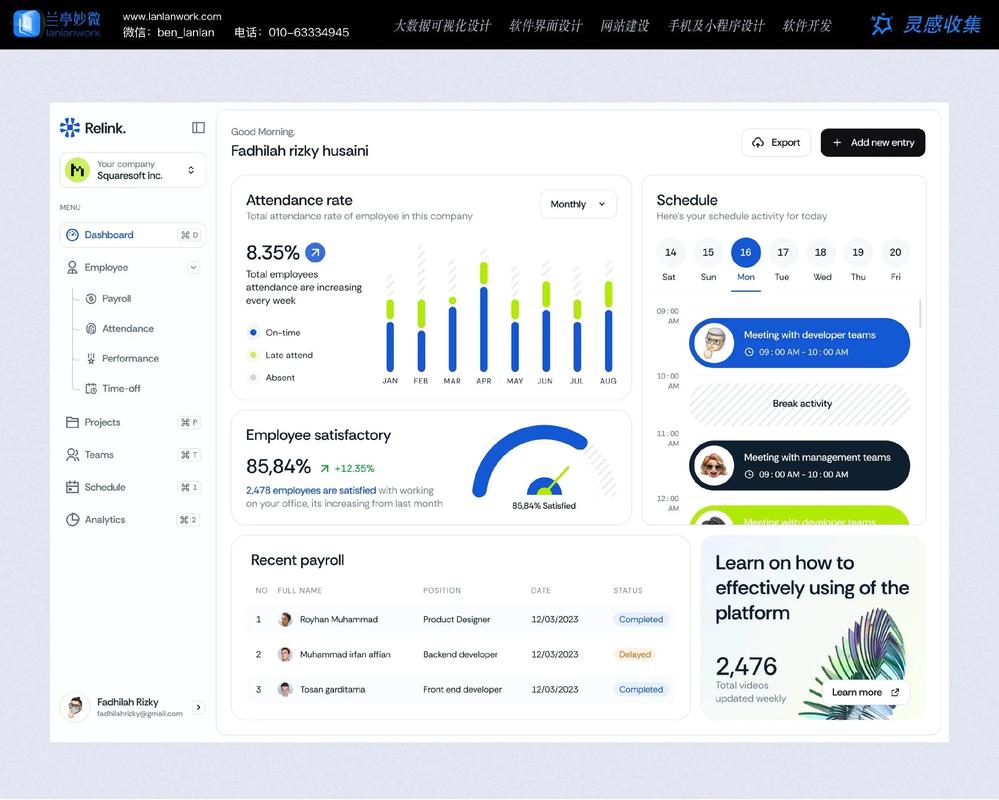Click the blue arrow beside 8.35%

pos(315,252)
